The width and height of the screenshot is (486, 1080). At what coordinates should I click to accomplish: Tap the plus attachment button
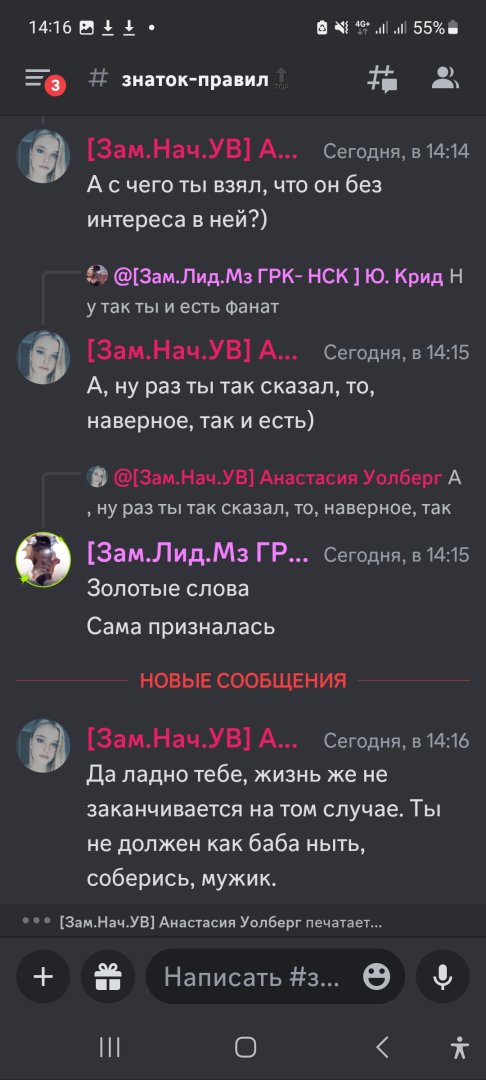[43, 976]
